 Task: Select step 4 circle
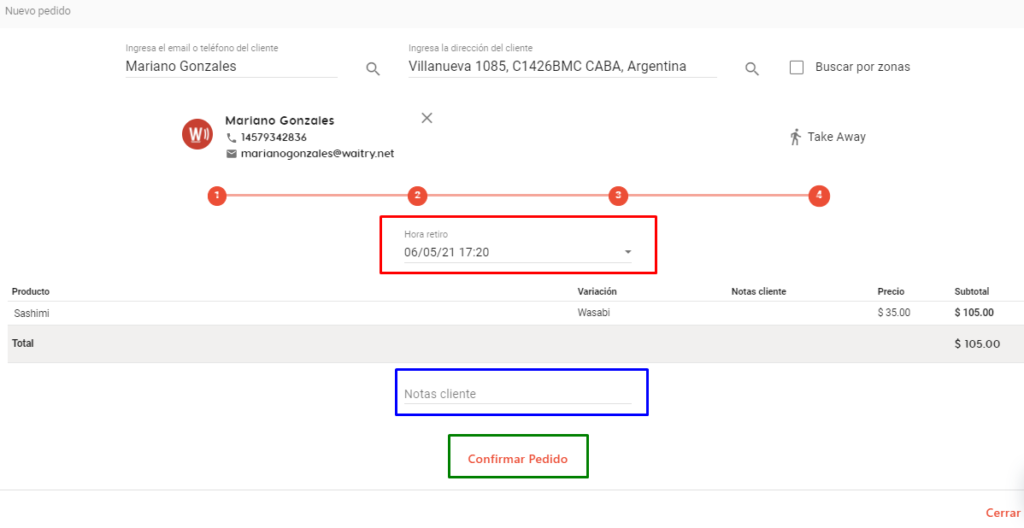tap(819, 195)
